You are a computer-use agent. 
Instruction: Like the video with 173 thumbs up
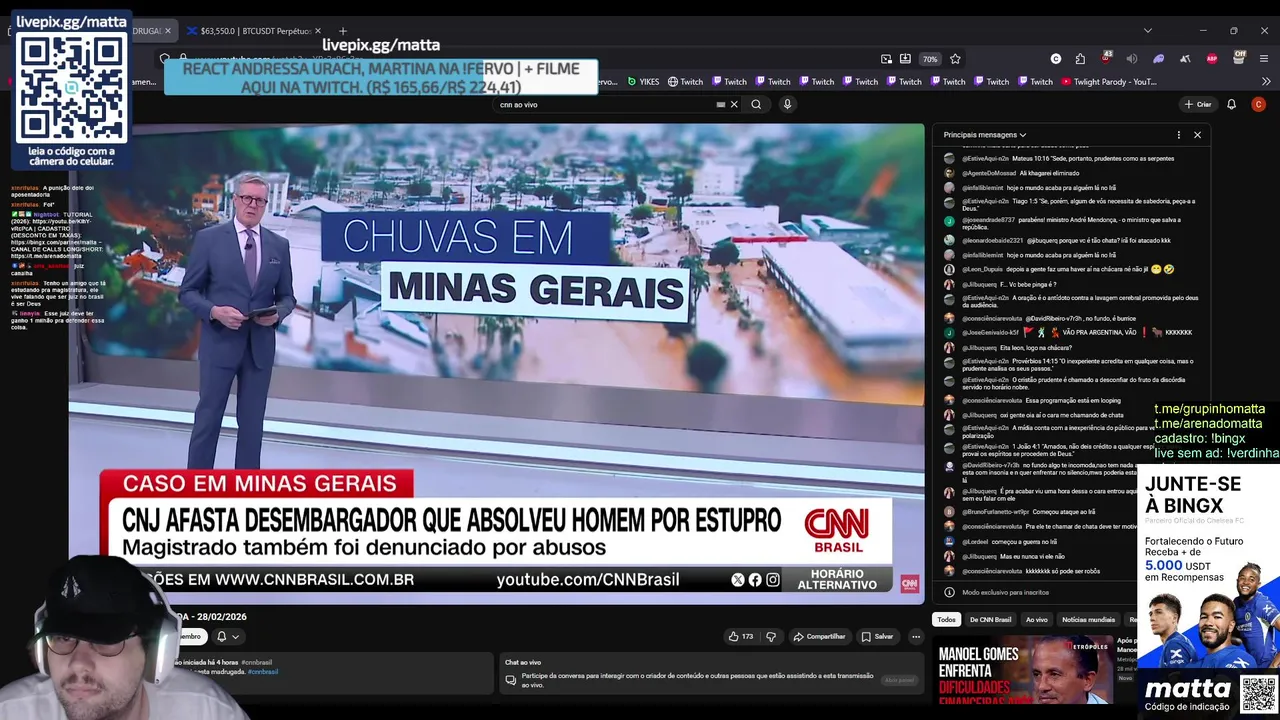[x=741, y=636]
